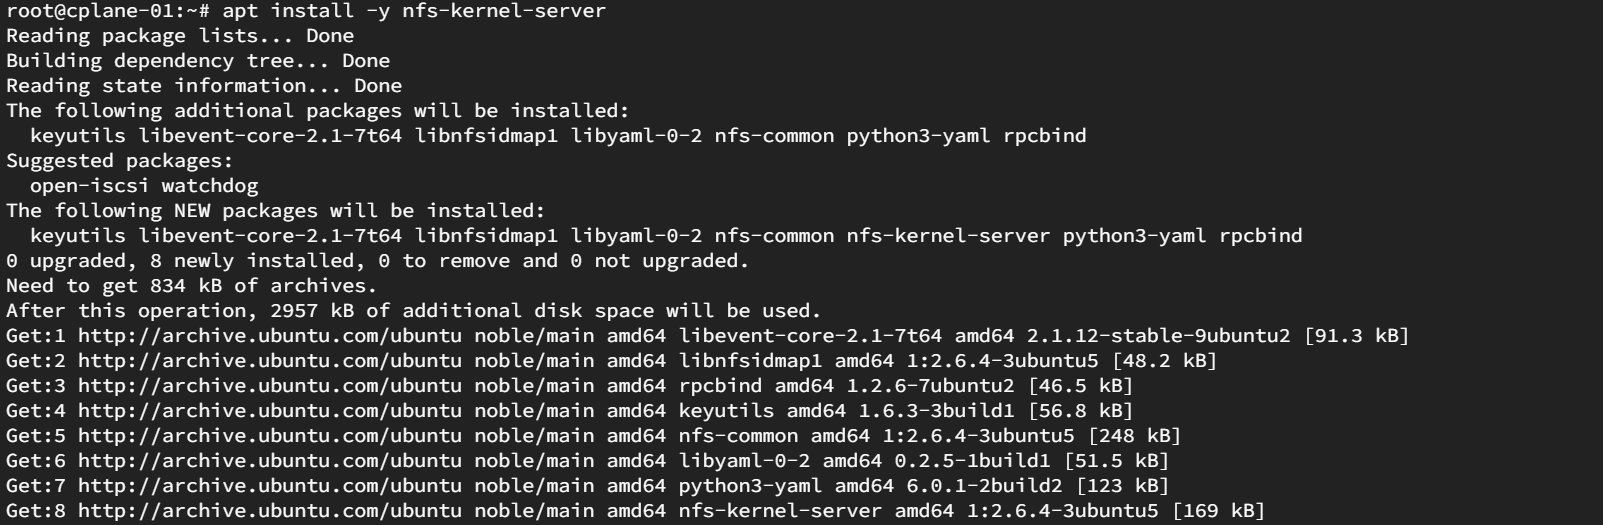The width and height of the screenshot is (1603, 525).
Task: Click the 'Building dependency tree... Done' line
Action: coord(198,61)
